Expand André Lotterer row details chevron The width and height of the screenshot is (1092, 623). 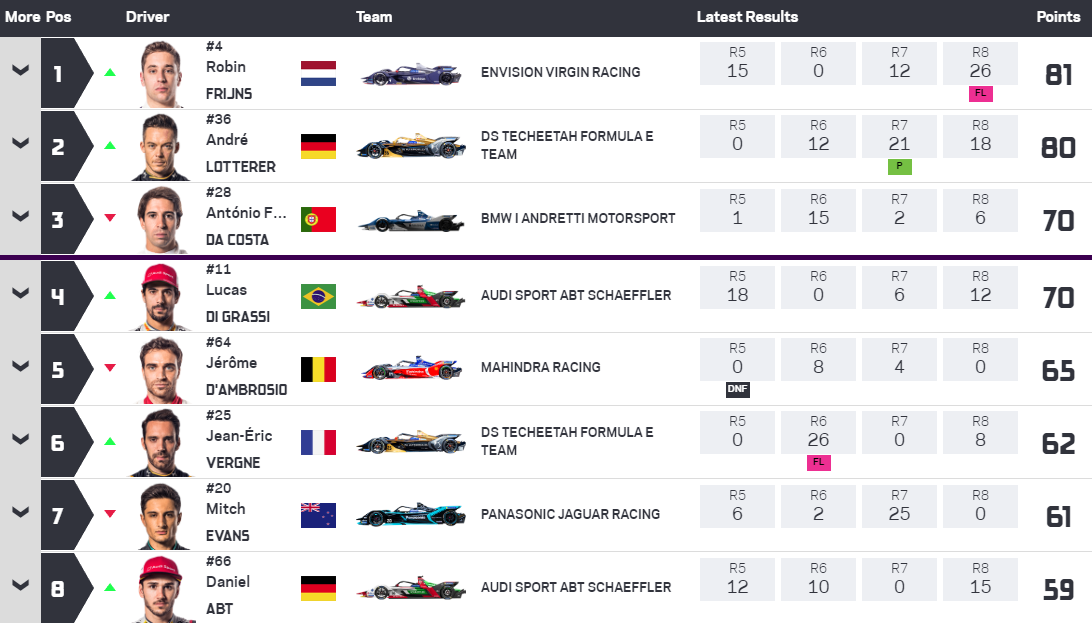point(20,144)
